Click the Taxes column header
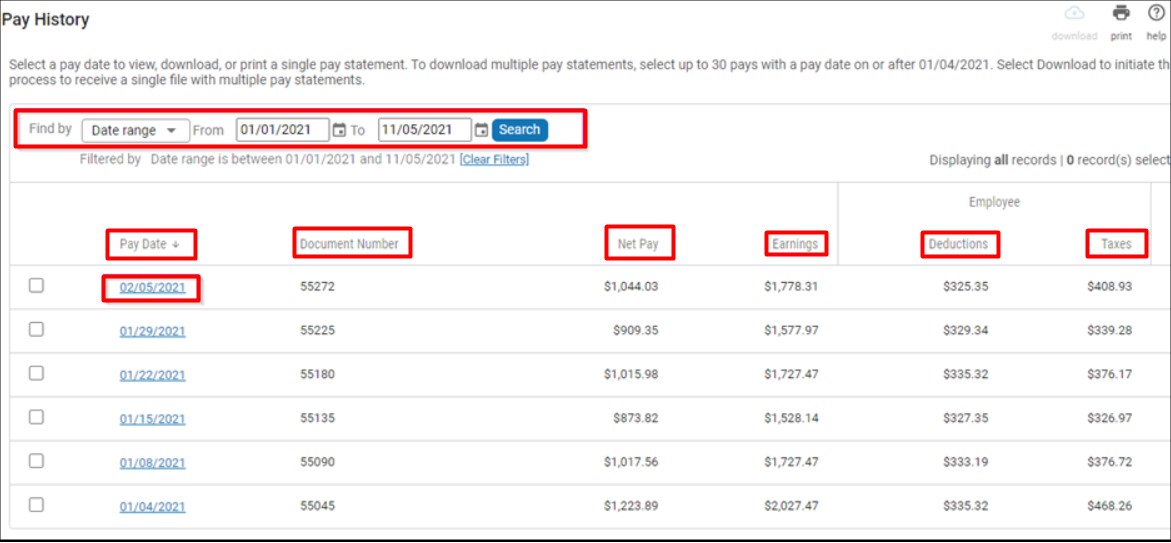The width and height of the screenshot is (1171, 543). pyautogui.click(x=1116, y=244)
